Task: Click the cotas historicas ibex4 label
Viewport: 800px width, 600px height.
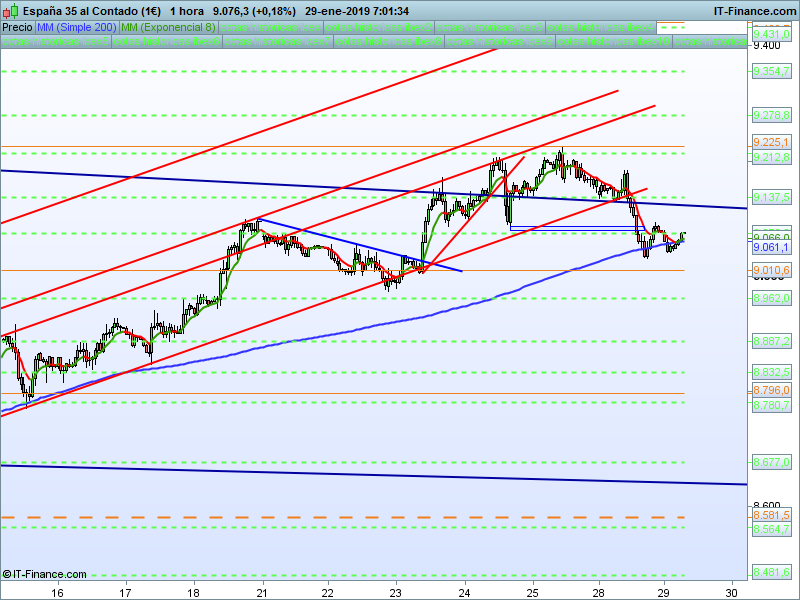Action: coord(601,28)
